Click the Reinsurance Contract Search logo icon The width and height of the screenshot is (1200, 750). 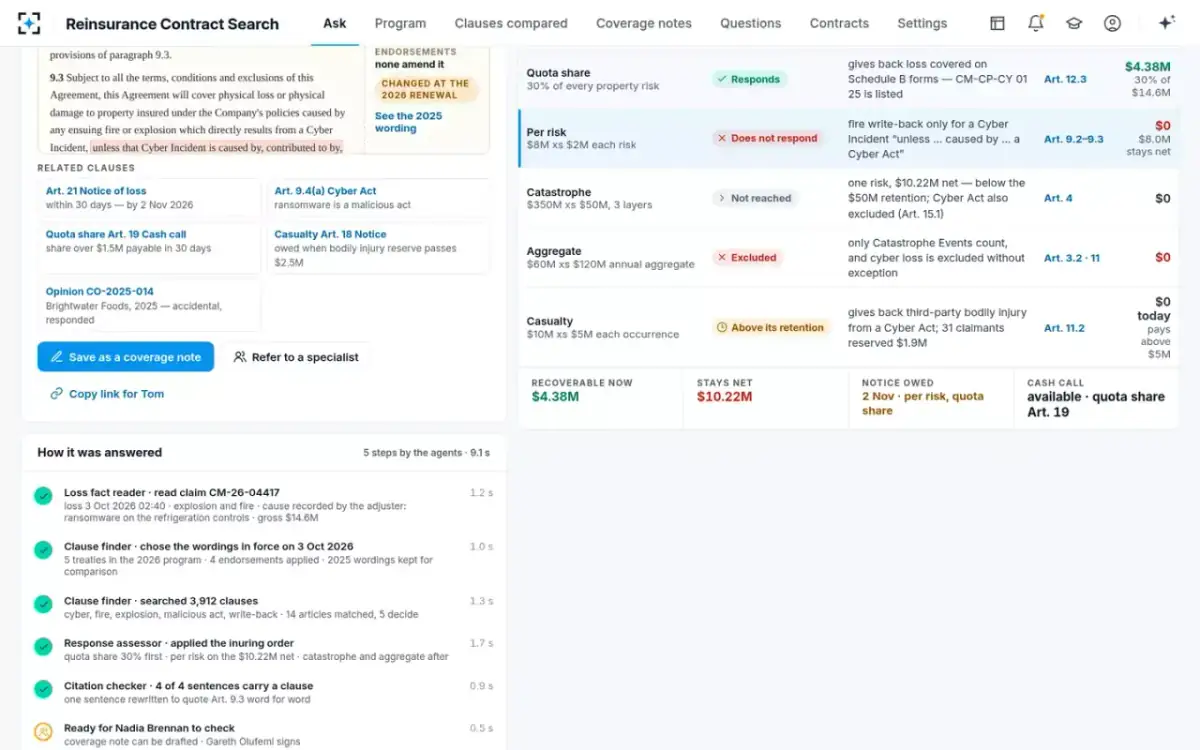[29, 23]
